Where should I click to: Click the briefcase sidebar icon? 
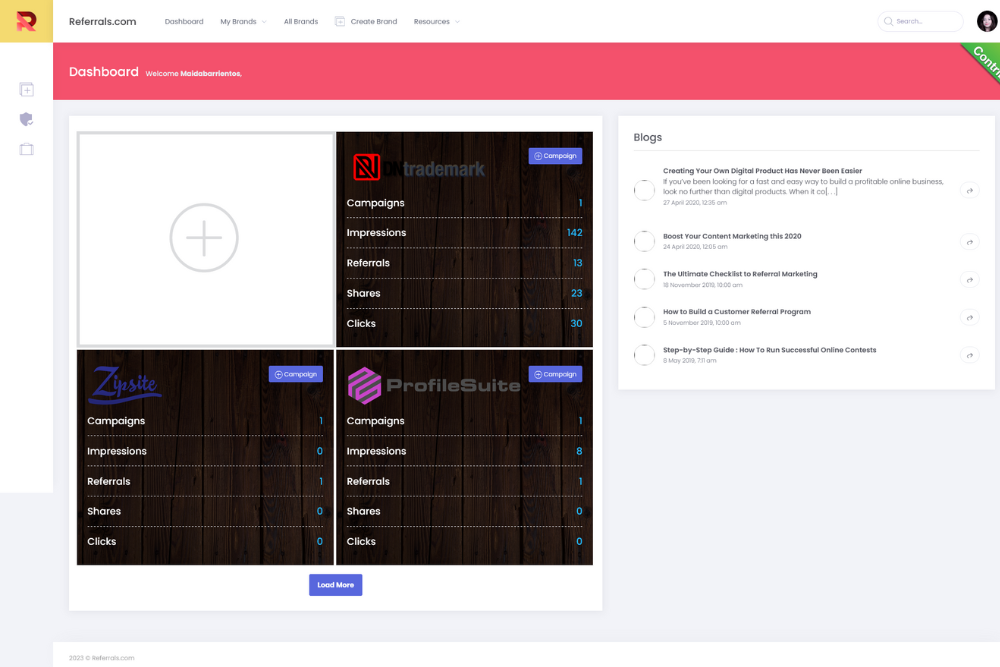click(x=26, y=149)
